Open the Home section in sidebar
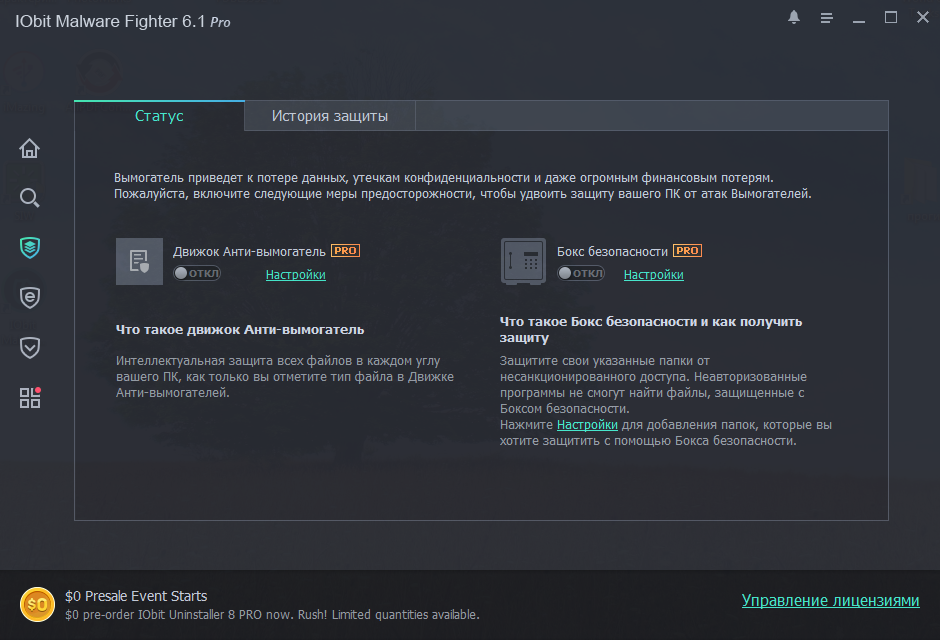Screen dimensions: 940x640 tap(29, 148)
